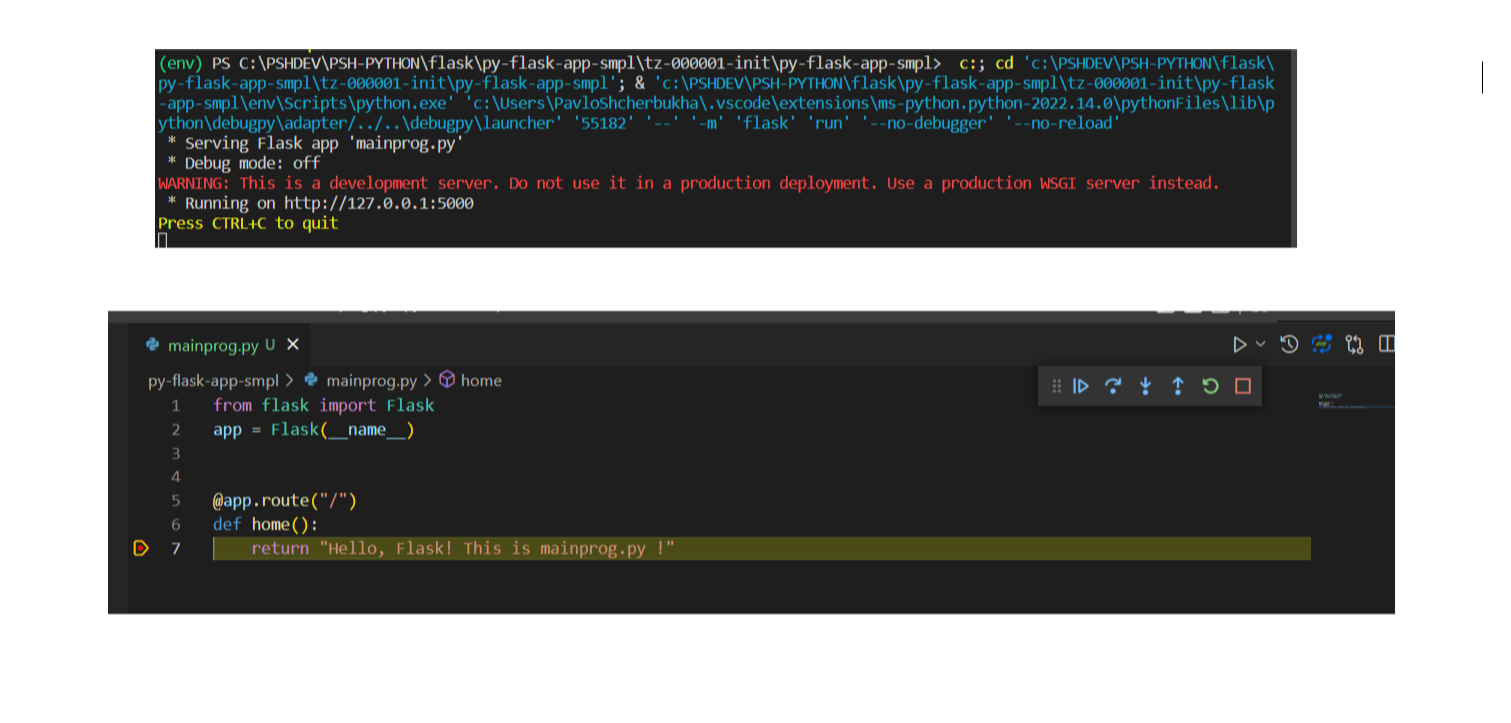Click the source control compare changes icon
The height and width of the screenshot is (723, 1511).
point(1355,345)
